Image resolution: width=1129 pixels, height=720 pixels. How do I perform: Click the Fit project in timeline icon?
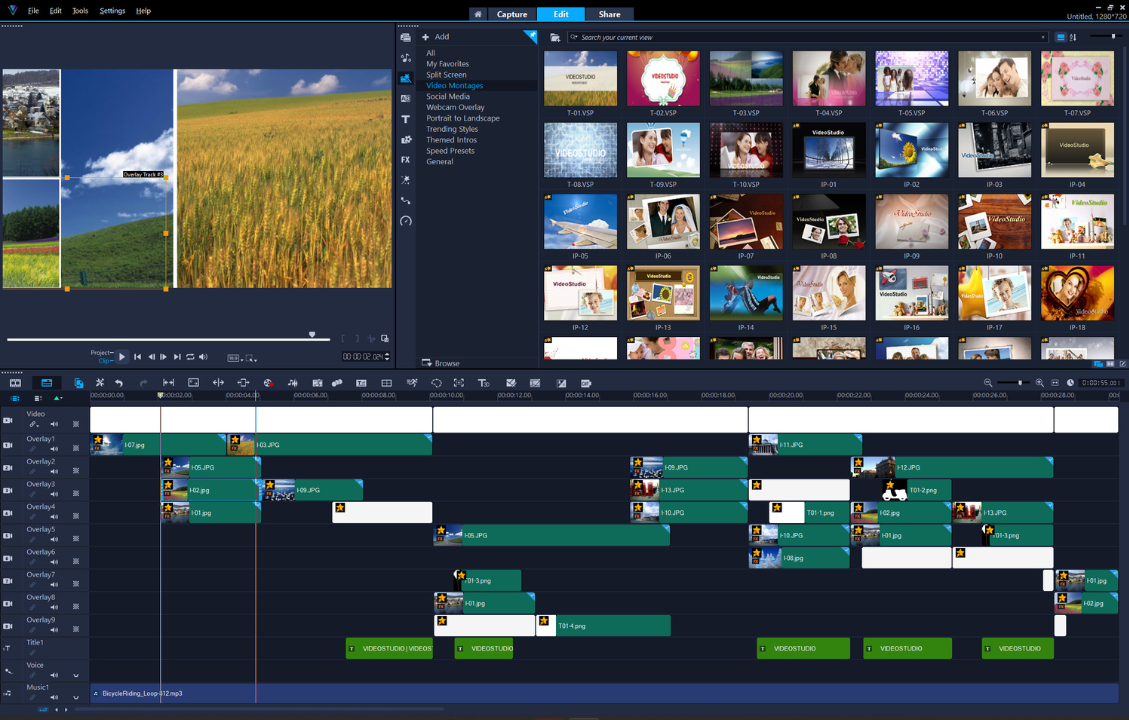pos(1055,383)
